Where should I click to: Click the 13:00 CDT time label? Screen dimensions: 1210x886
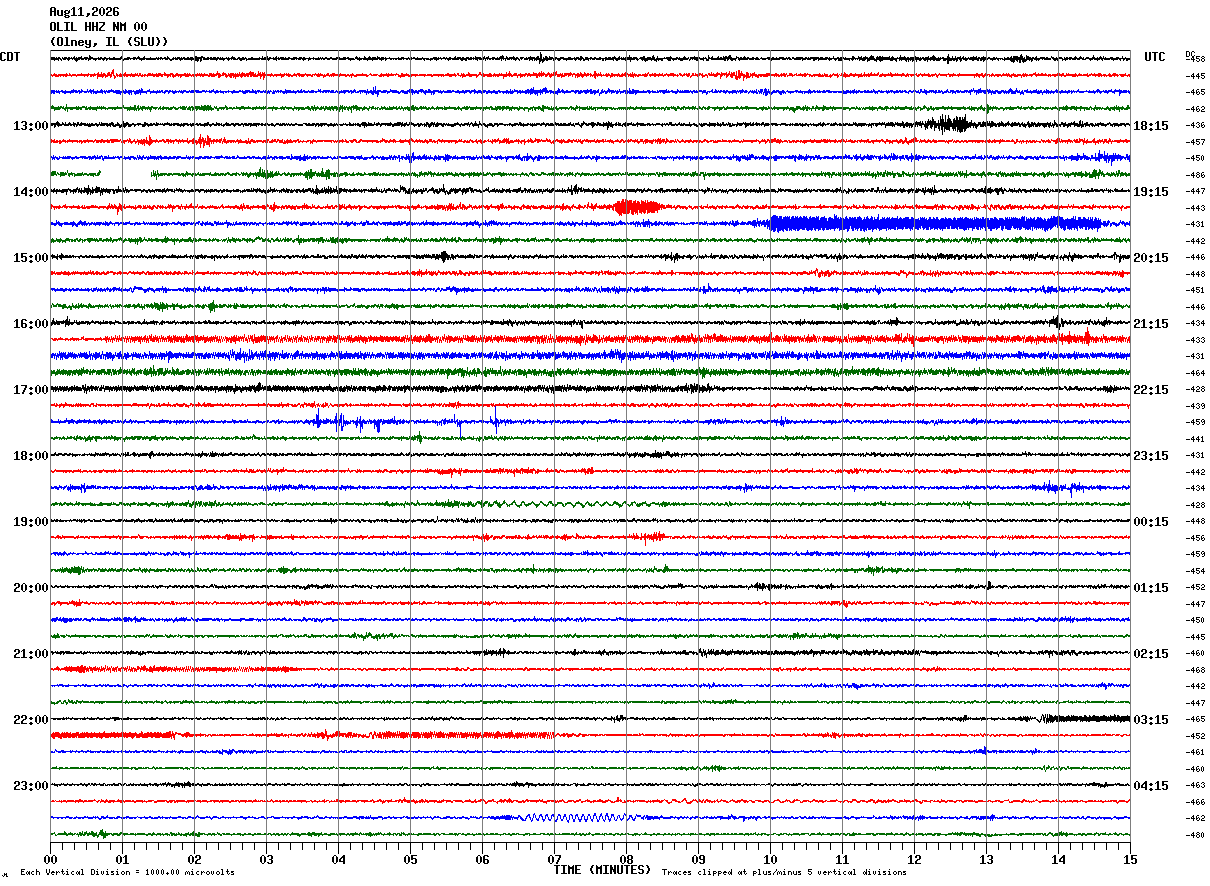click(x=30, y=126)
